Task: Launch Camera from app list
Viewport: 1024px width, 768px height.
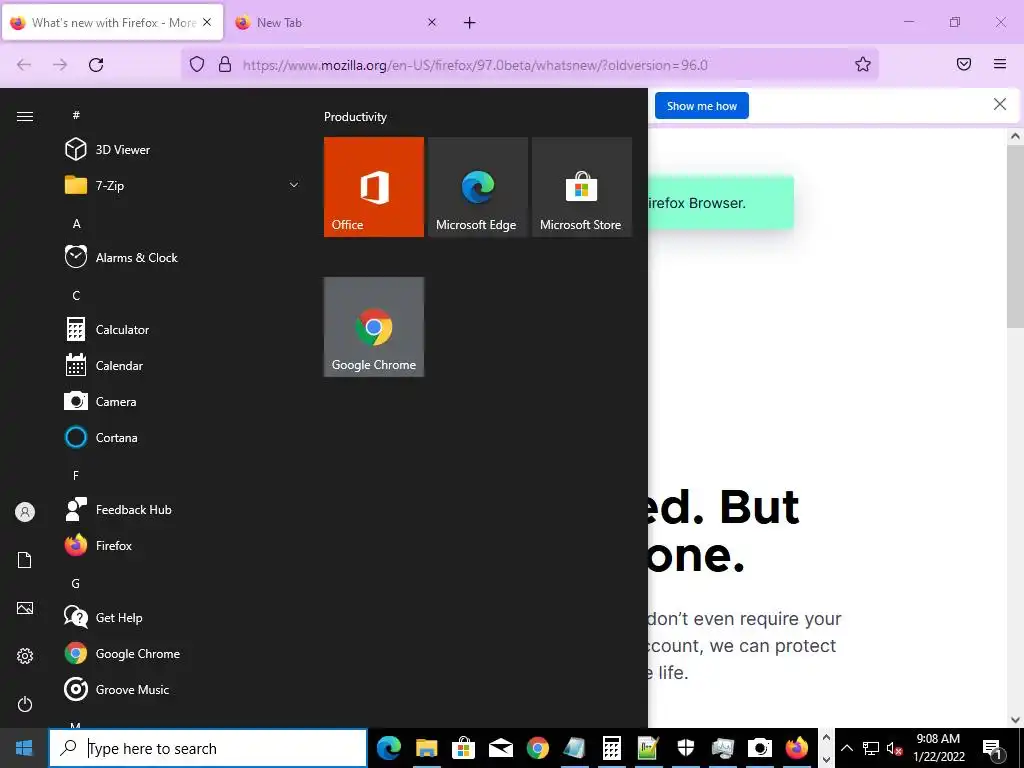Action: click(x=183, y=402)
